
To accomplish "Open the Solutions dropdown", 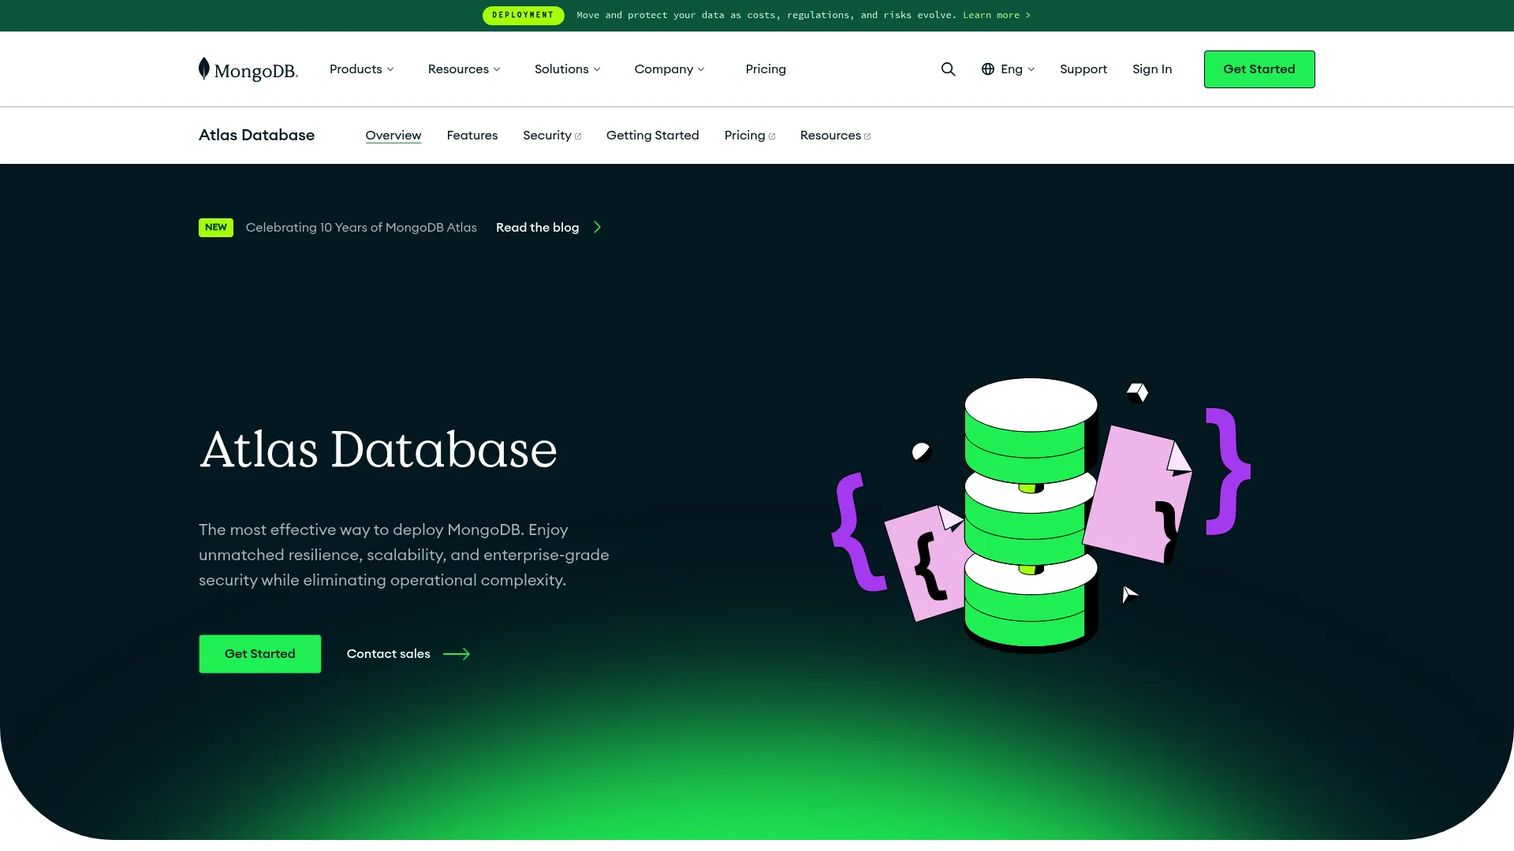I will tap(567, 69).
